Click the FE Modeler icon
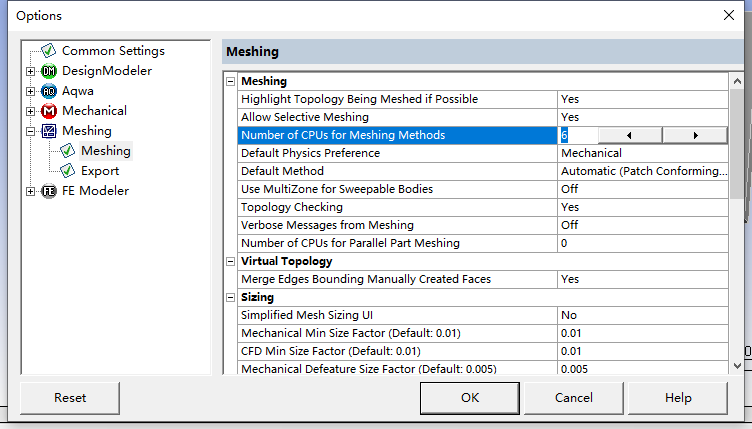This screenshot has height=429, width=752. pos(48,191)
